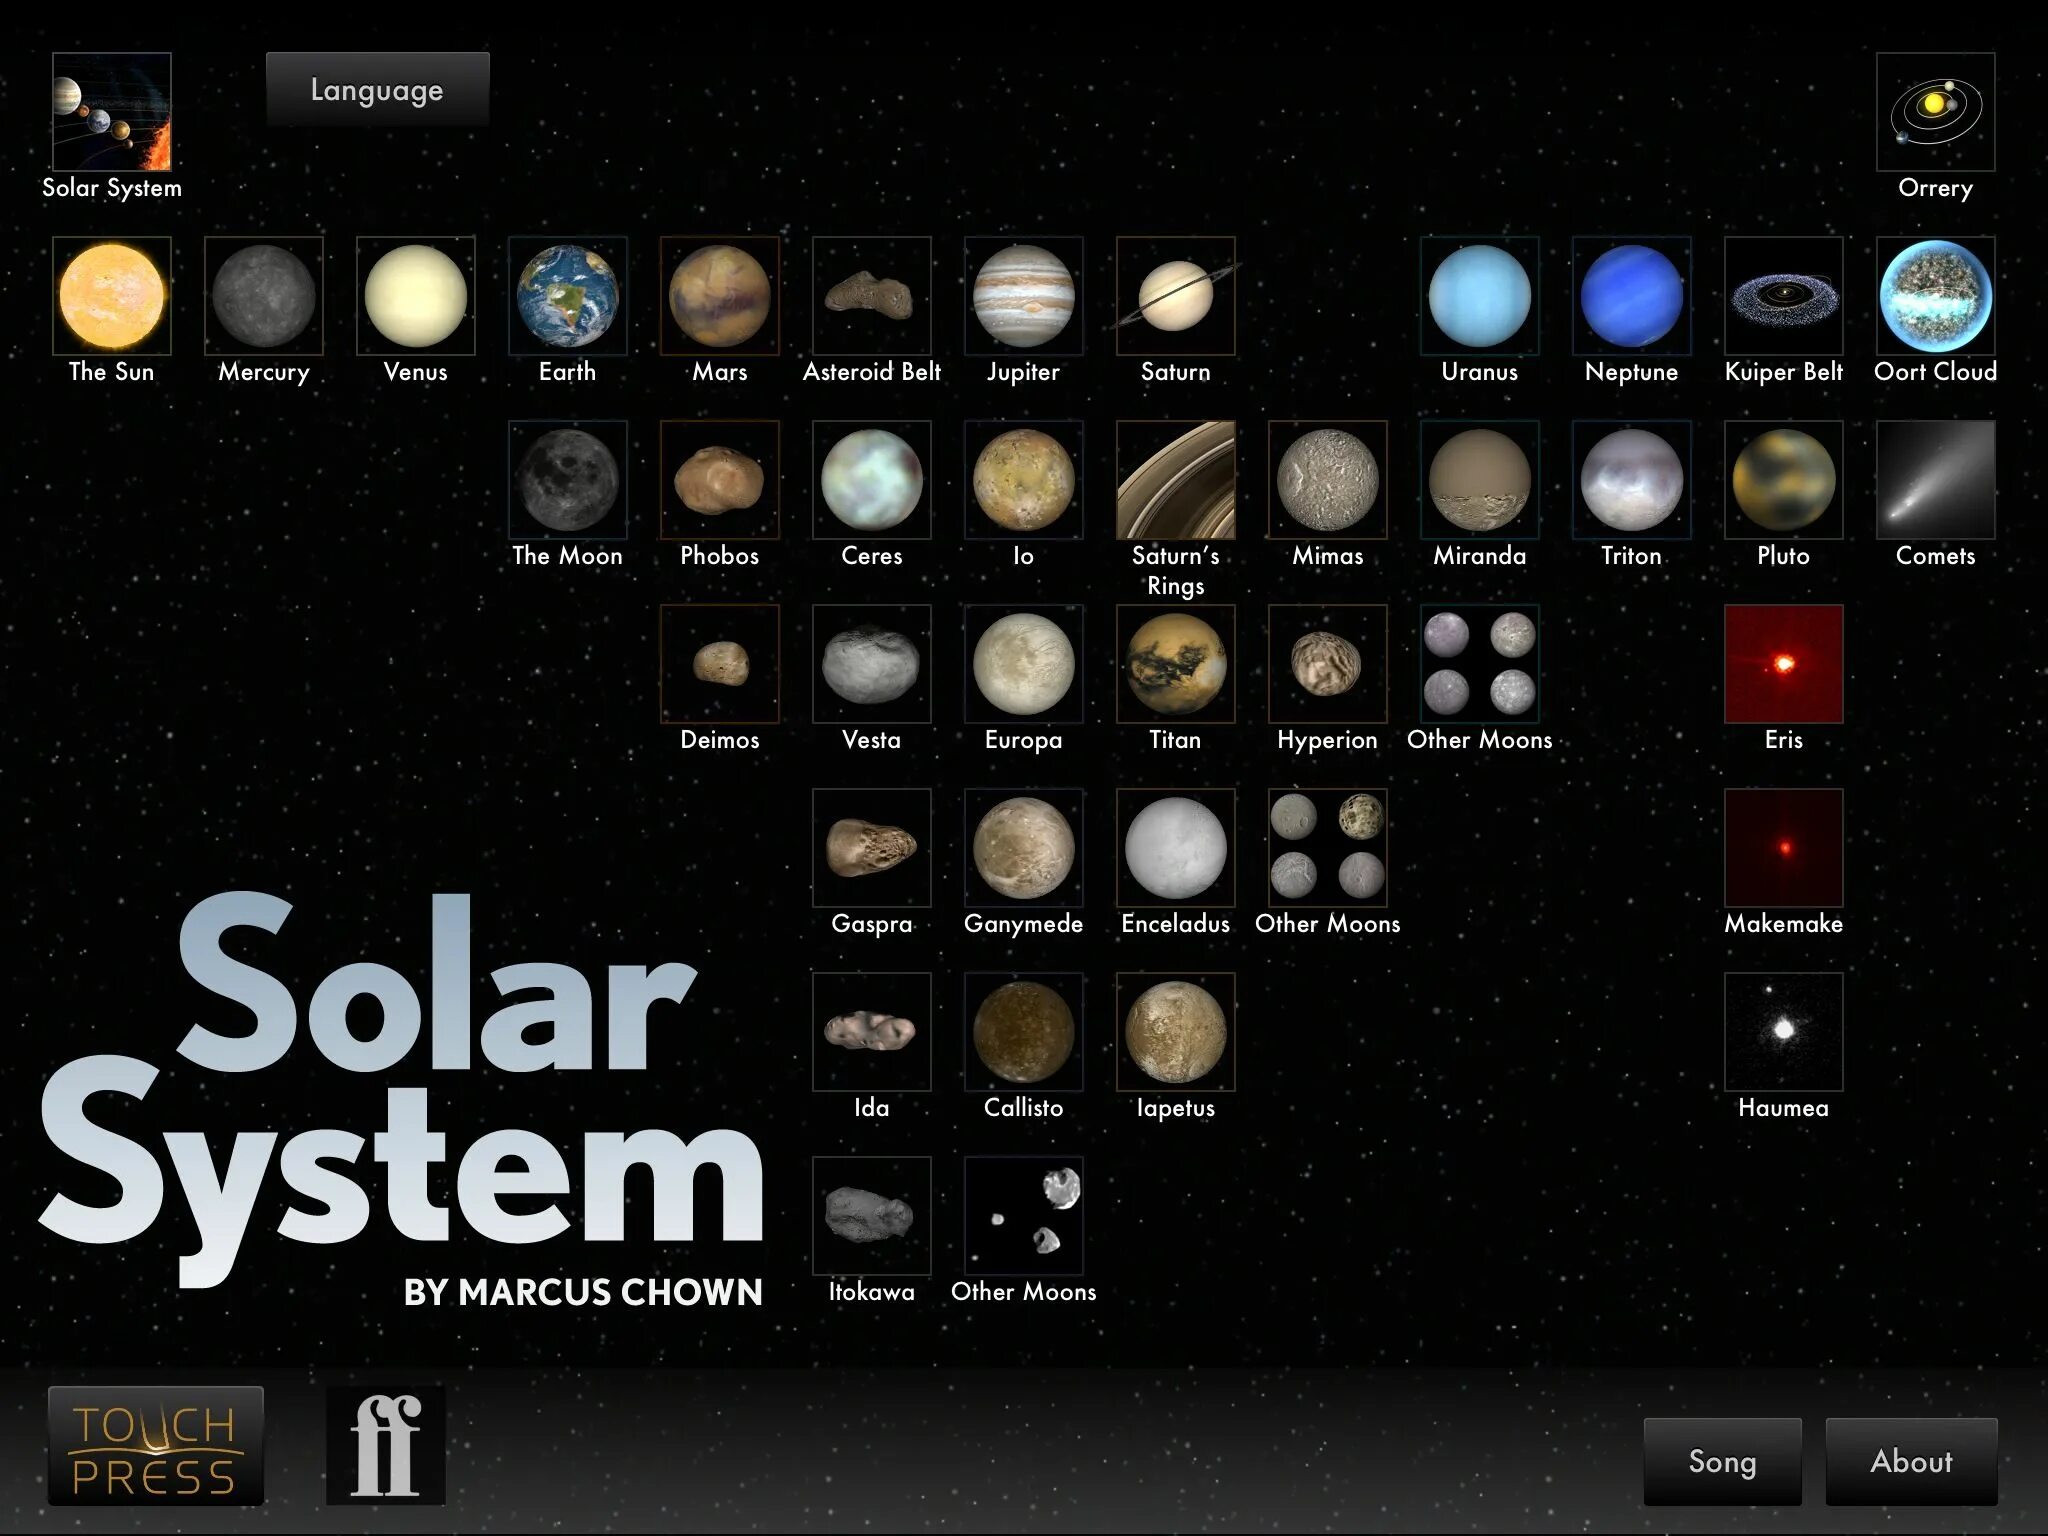Screen dimensions: 2048x1536
Task: Open the Comets icon
Action: click(x=1935, y=480)
